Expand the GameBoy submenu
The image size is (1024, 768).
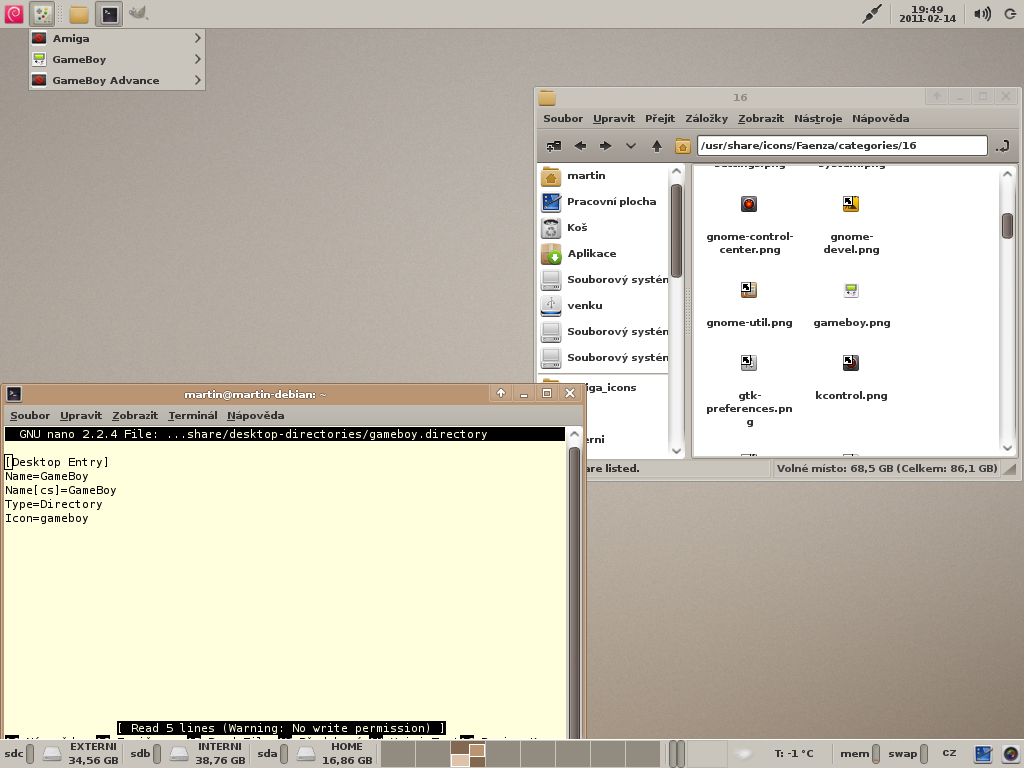click(117, 59)
